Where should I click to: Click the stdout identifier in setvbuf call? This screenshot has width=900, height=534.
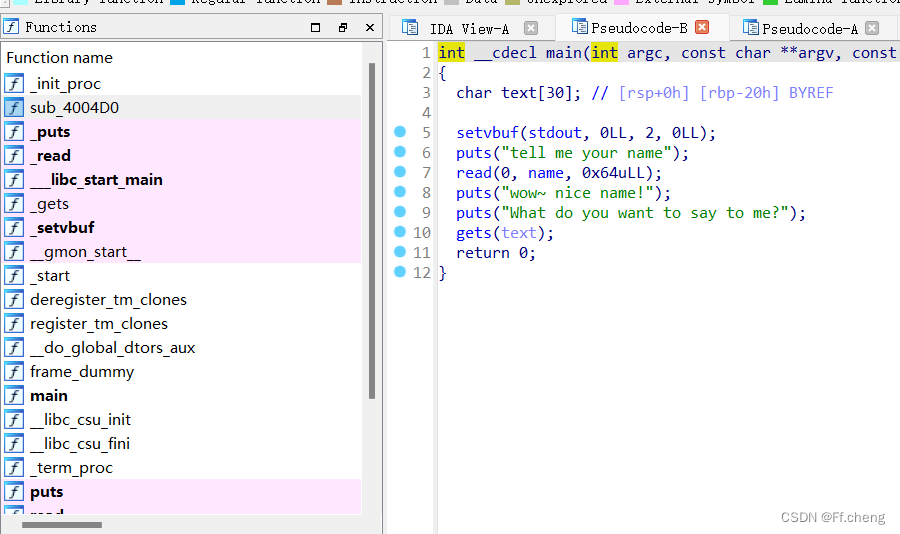[x=554, y=133]
